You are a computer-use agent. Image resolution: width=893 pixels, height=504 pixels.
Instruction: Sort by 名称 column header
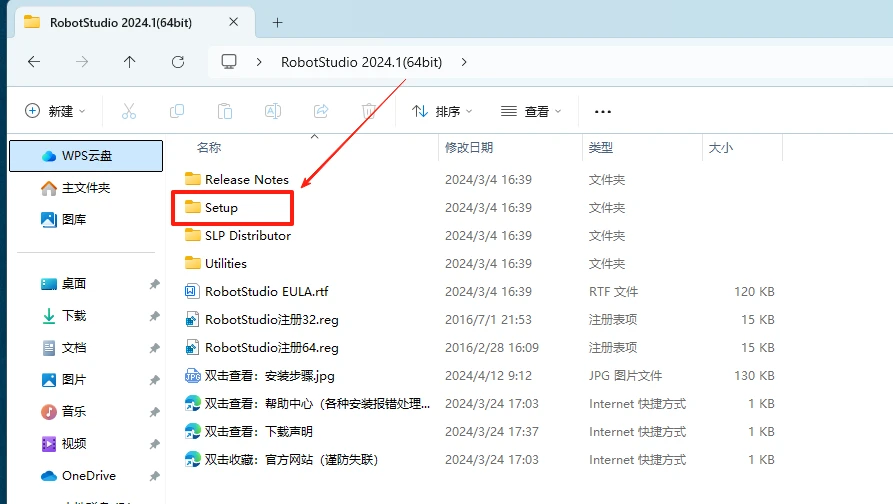[x=209, y=147]
